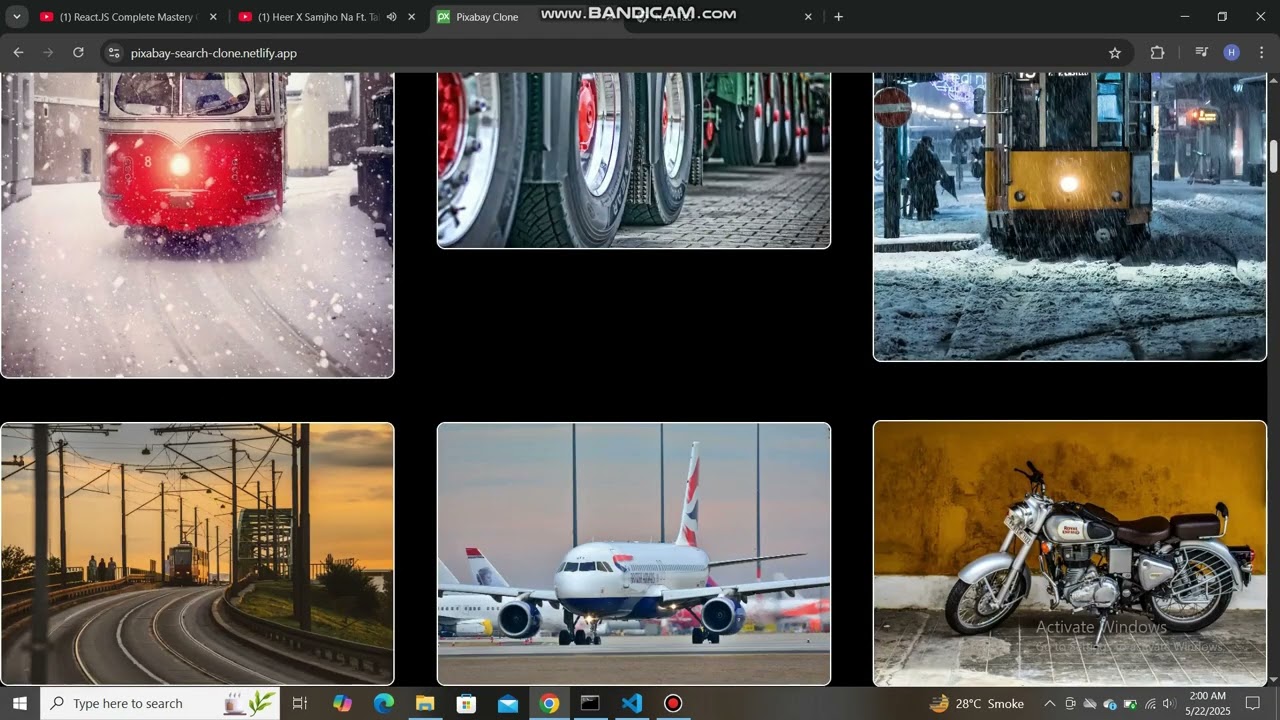
Task: Select the Pixabay Clone tab
Action: pyautogui.click(x=527, y=17)
